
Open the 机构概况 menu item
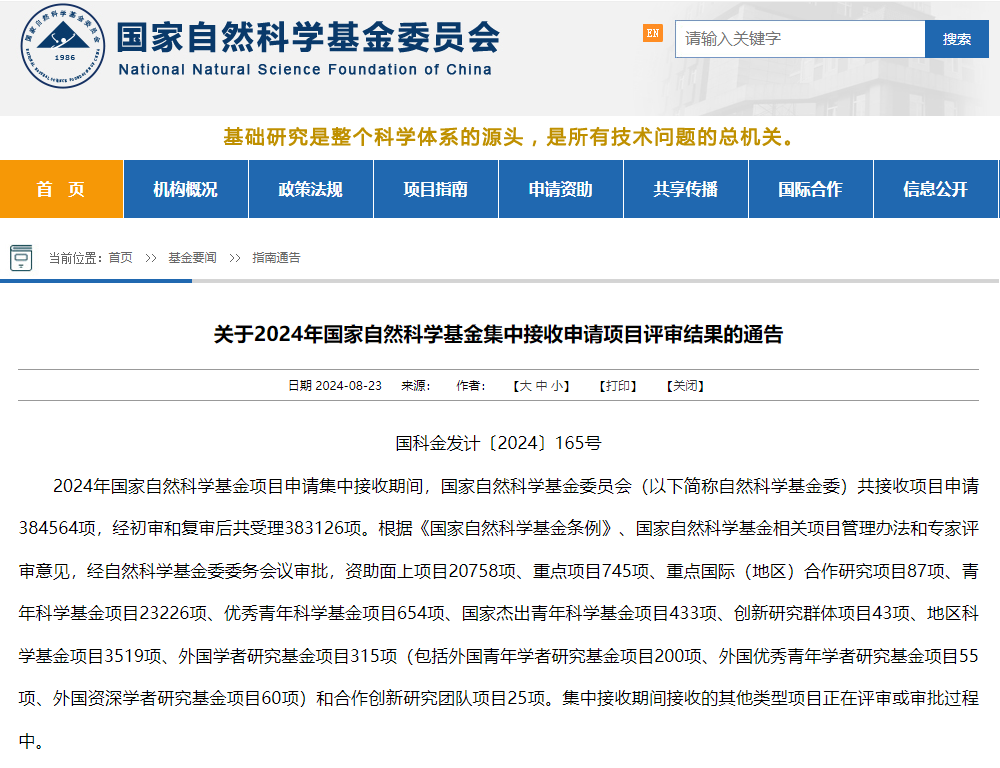[x=185, y=189]
